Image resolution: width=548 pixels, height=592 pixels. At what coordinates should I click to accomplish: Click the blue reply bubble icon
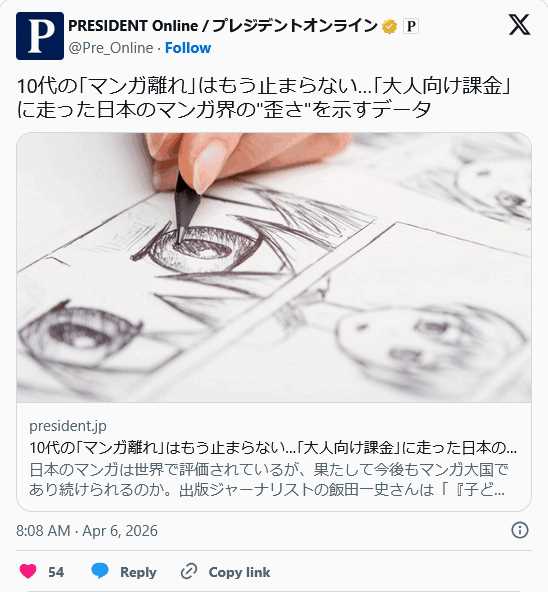pos(100,572)
